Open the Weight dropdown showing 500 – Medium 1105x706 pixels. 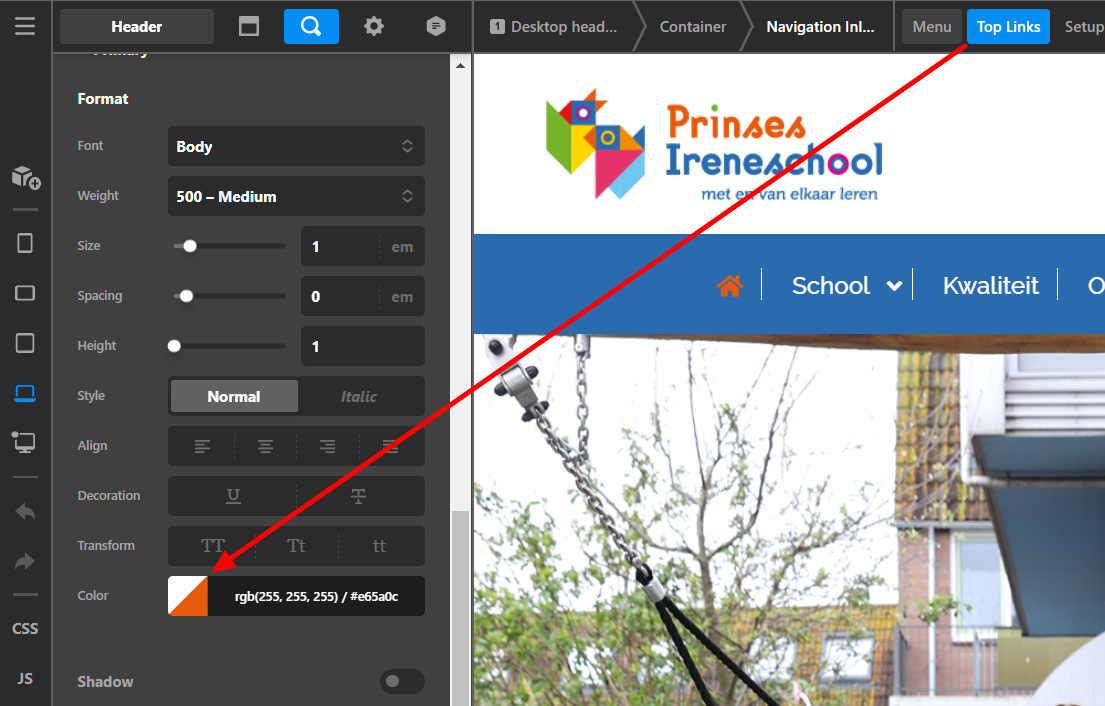[x=296, y=196]
